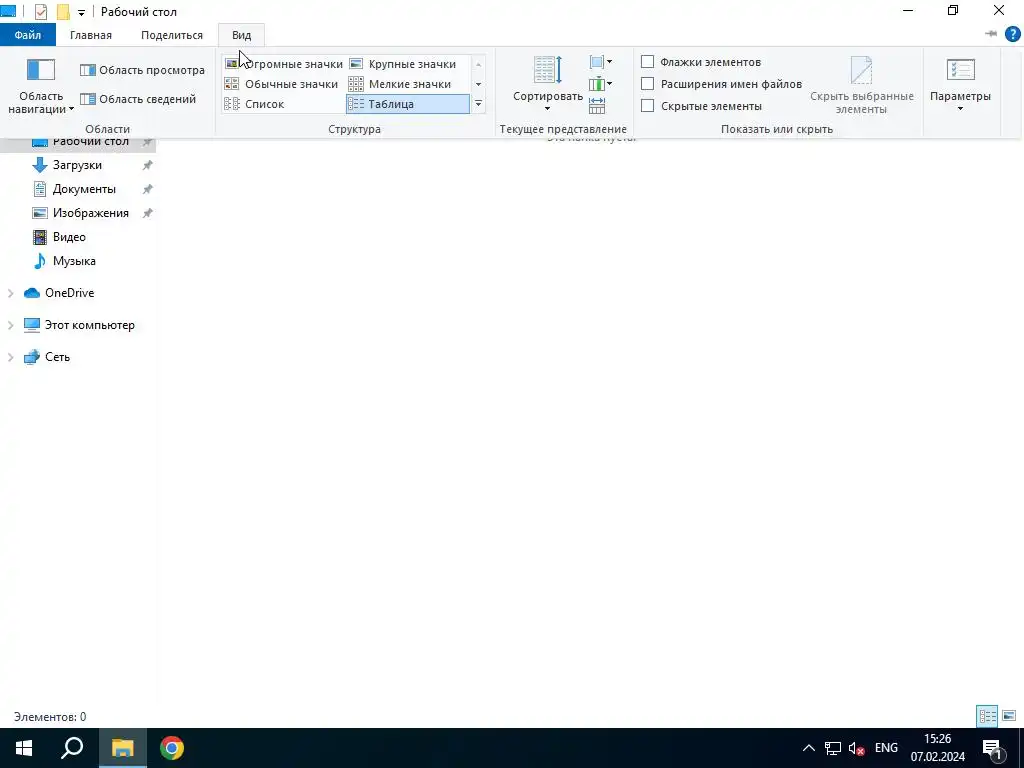
Task: Open taskbar Search magnifier
Action: [x=72, y=748]
